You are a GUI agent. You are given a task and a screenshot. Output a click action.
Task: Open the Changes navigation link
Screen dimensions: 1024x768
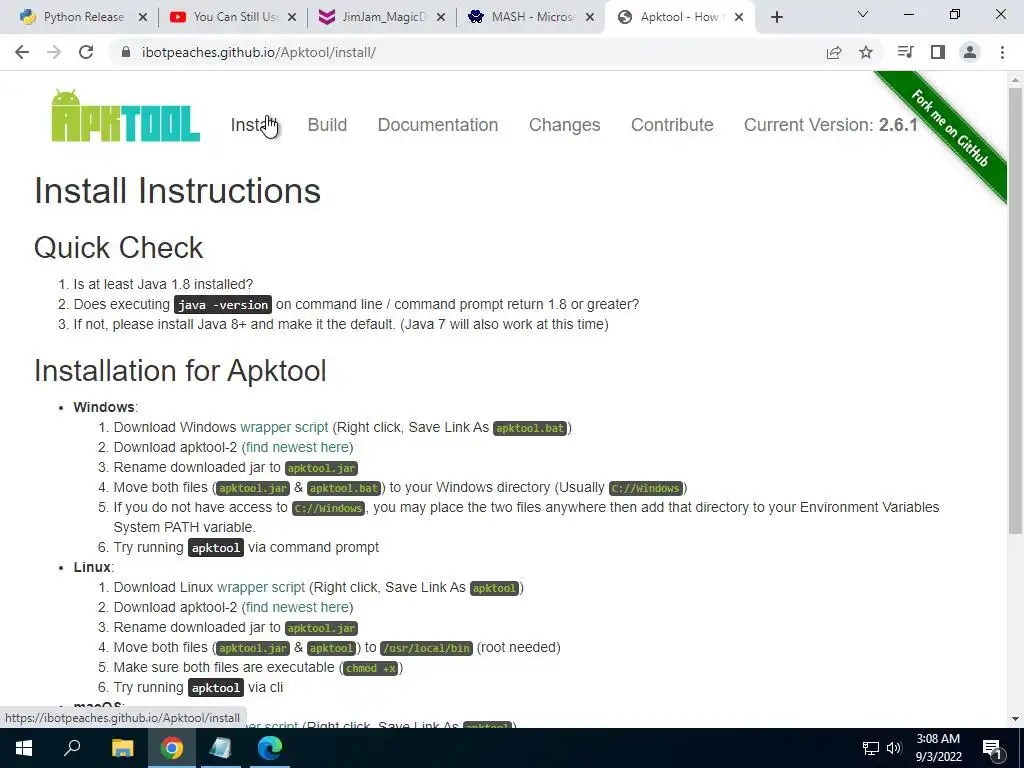(x=564, y=125)
